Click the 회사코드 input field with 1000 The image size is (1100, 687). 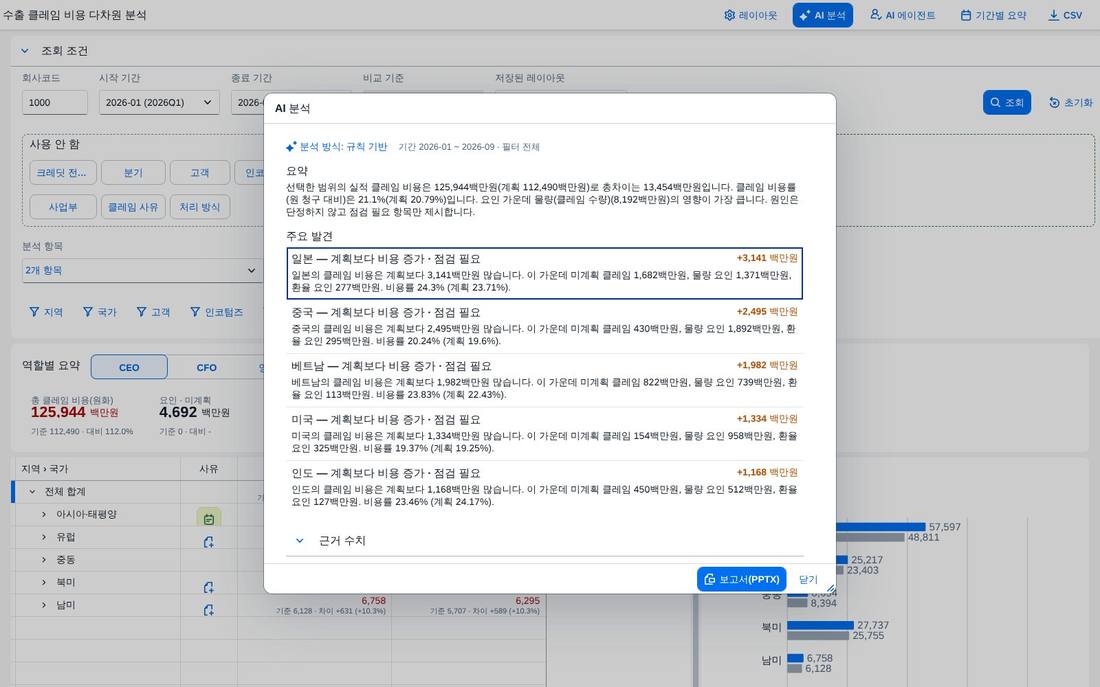point(55,102)
